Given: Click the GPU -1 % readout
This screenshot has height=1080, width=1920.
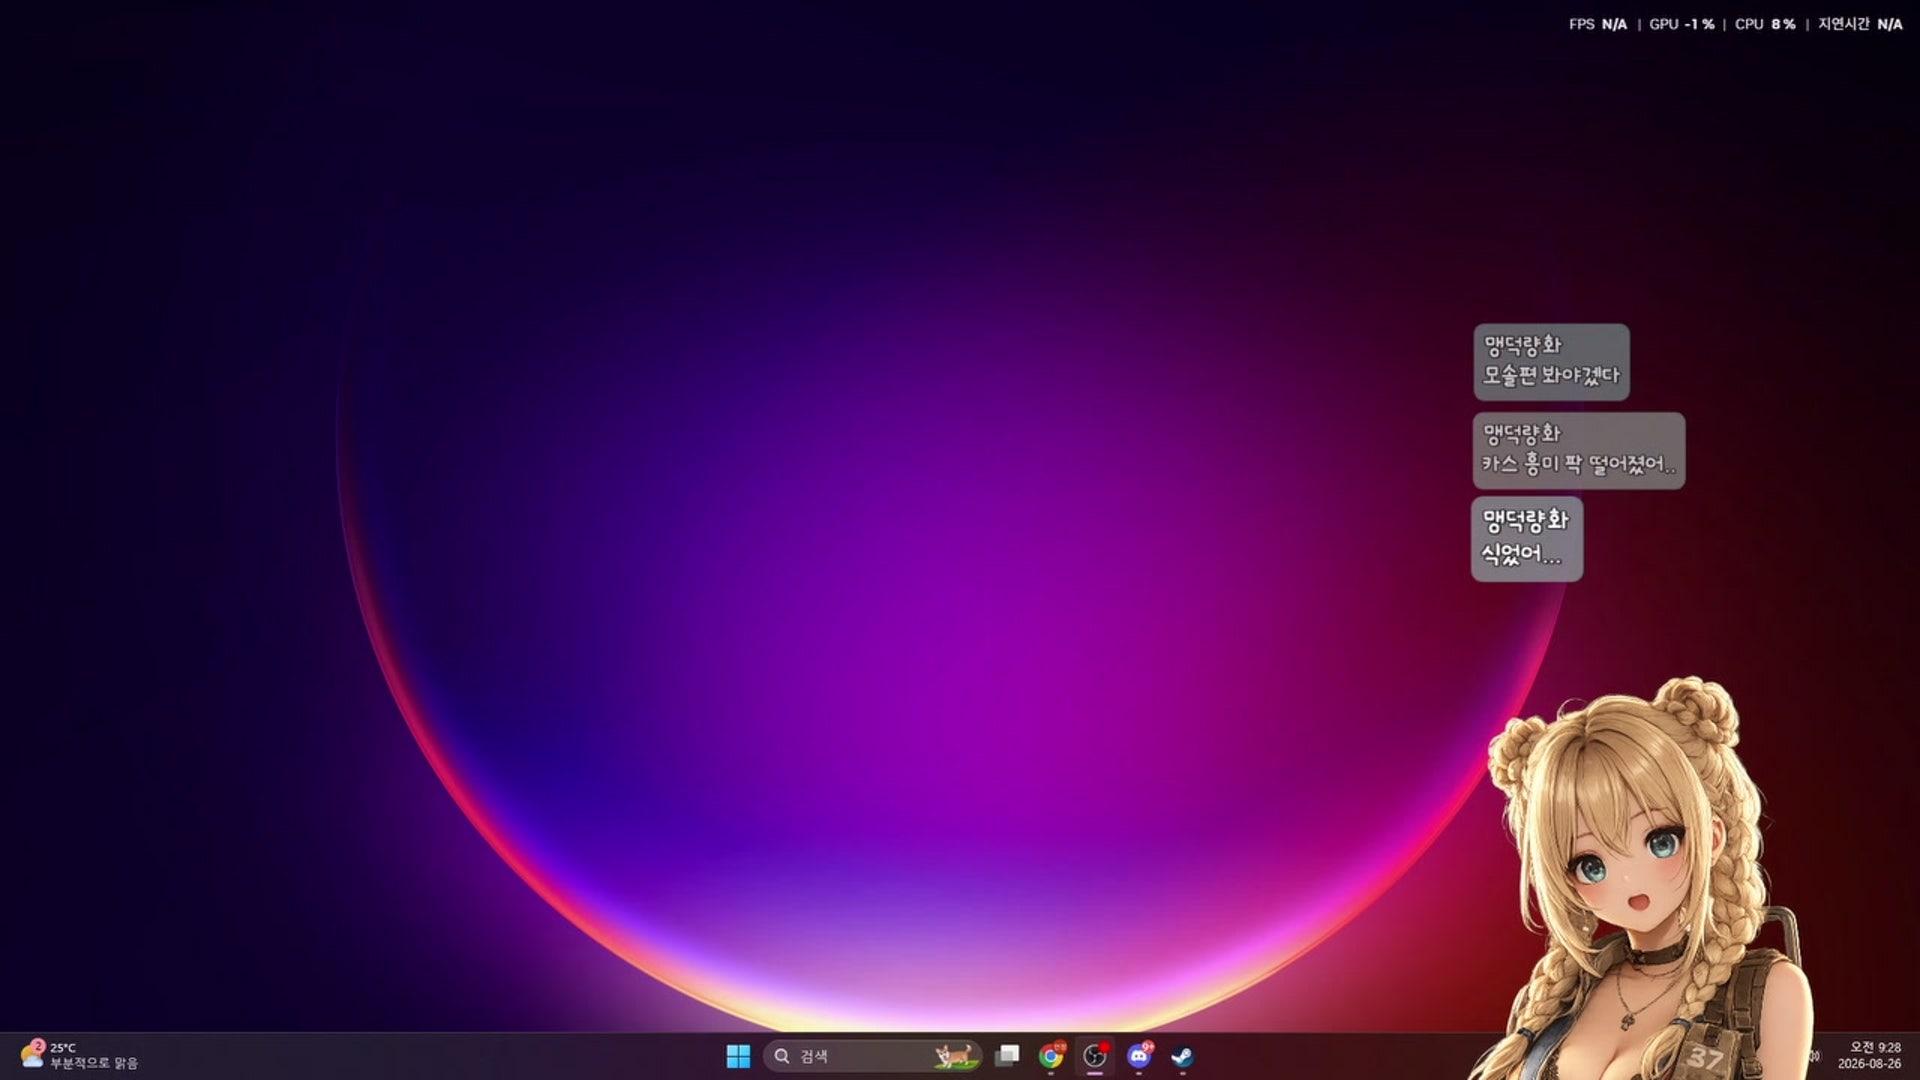Looking at the screenshot, I should coord(1681,24).
